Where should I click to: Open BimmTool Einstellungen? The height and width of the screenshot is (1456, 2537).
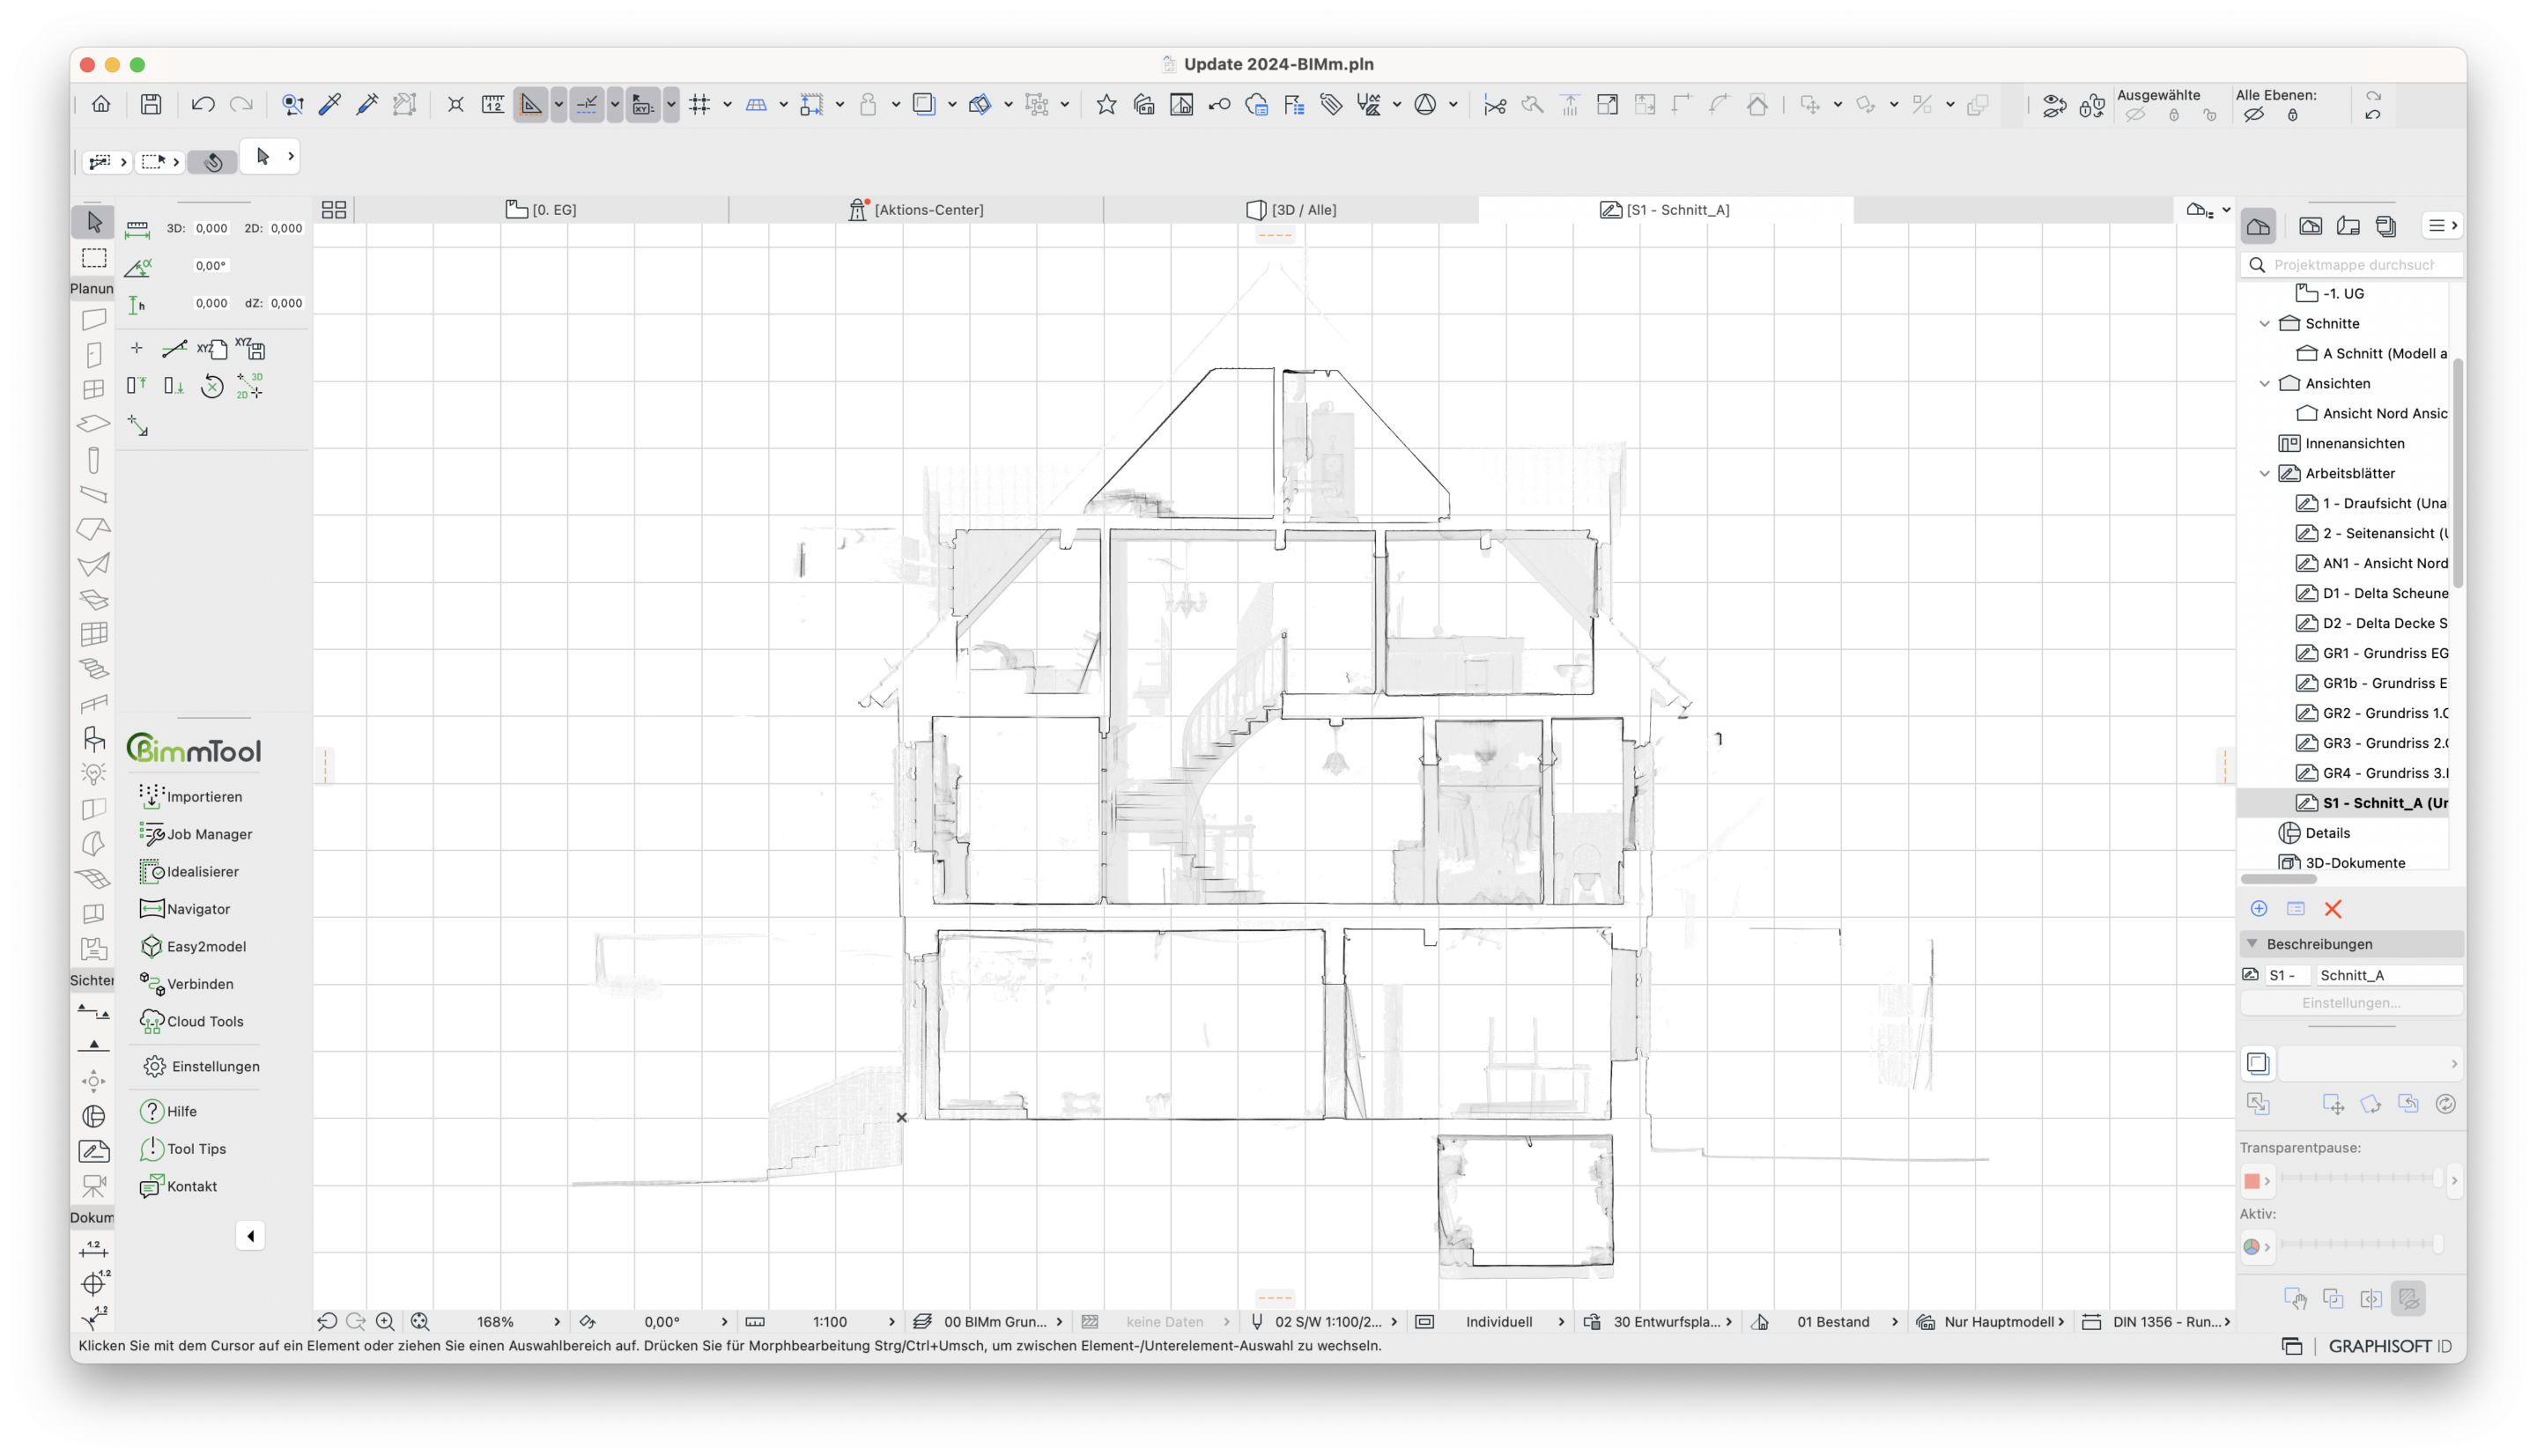pyautogui.click(x=201, y=1066)
